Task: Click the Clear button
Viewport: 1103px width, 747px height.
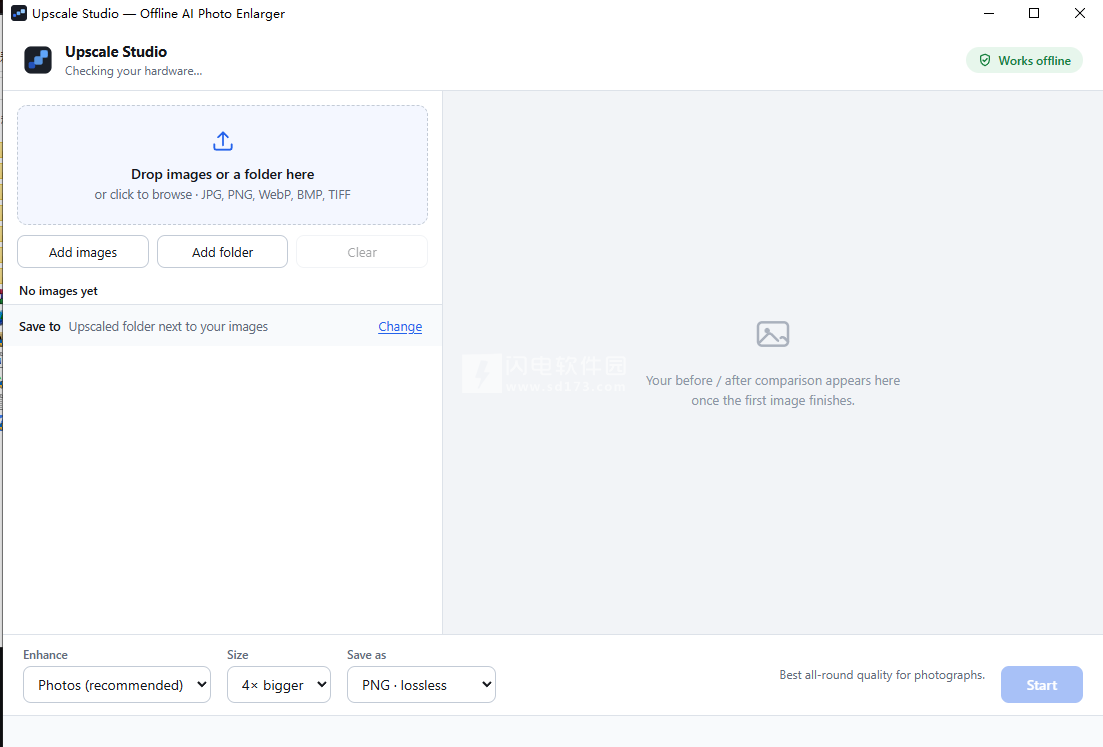Action: (x=362, y=252)
